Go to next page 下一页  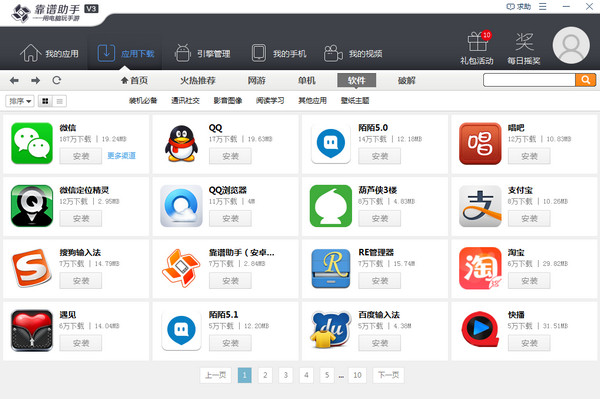coord(388,375)
